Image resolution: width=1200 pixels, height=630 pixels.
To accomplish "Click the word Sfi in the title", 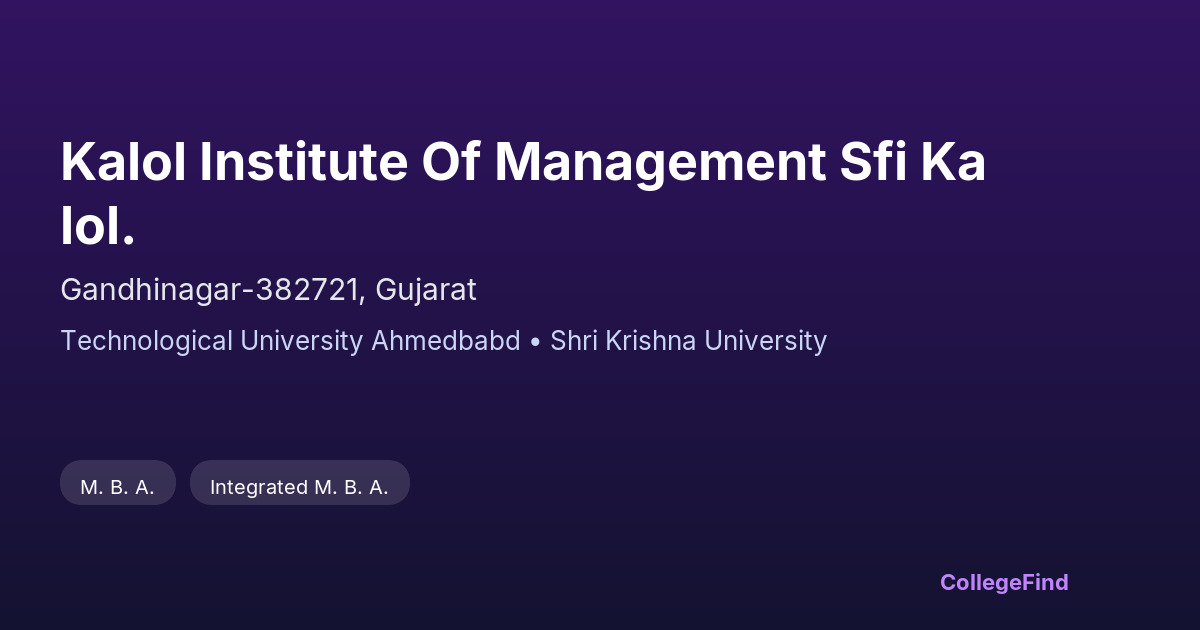I will (x=866, y=162).
